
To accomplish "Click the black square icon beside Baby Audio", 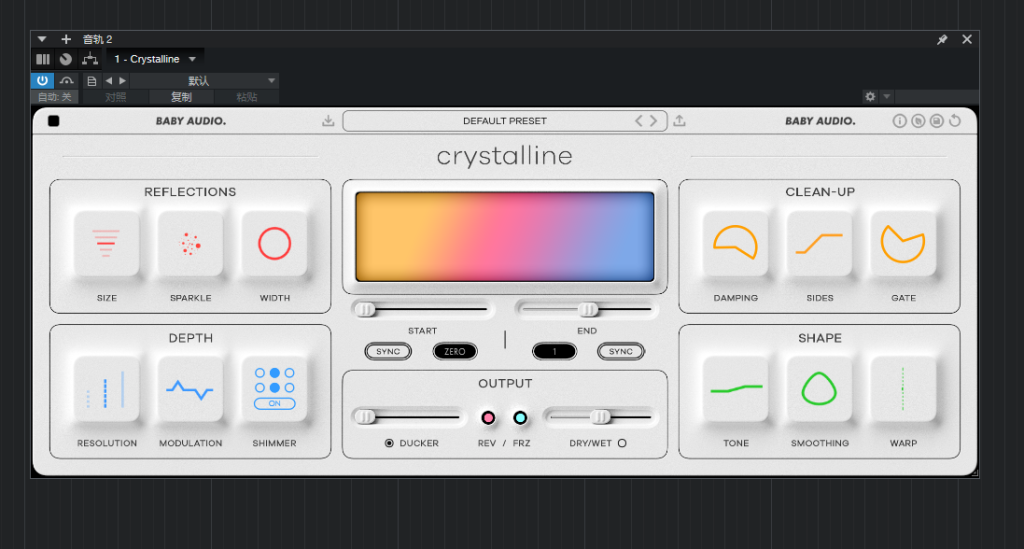I will (54, 121).
